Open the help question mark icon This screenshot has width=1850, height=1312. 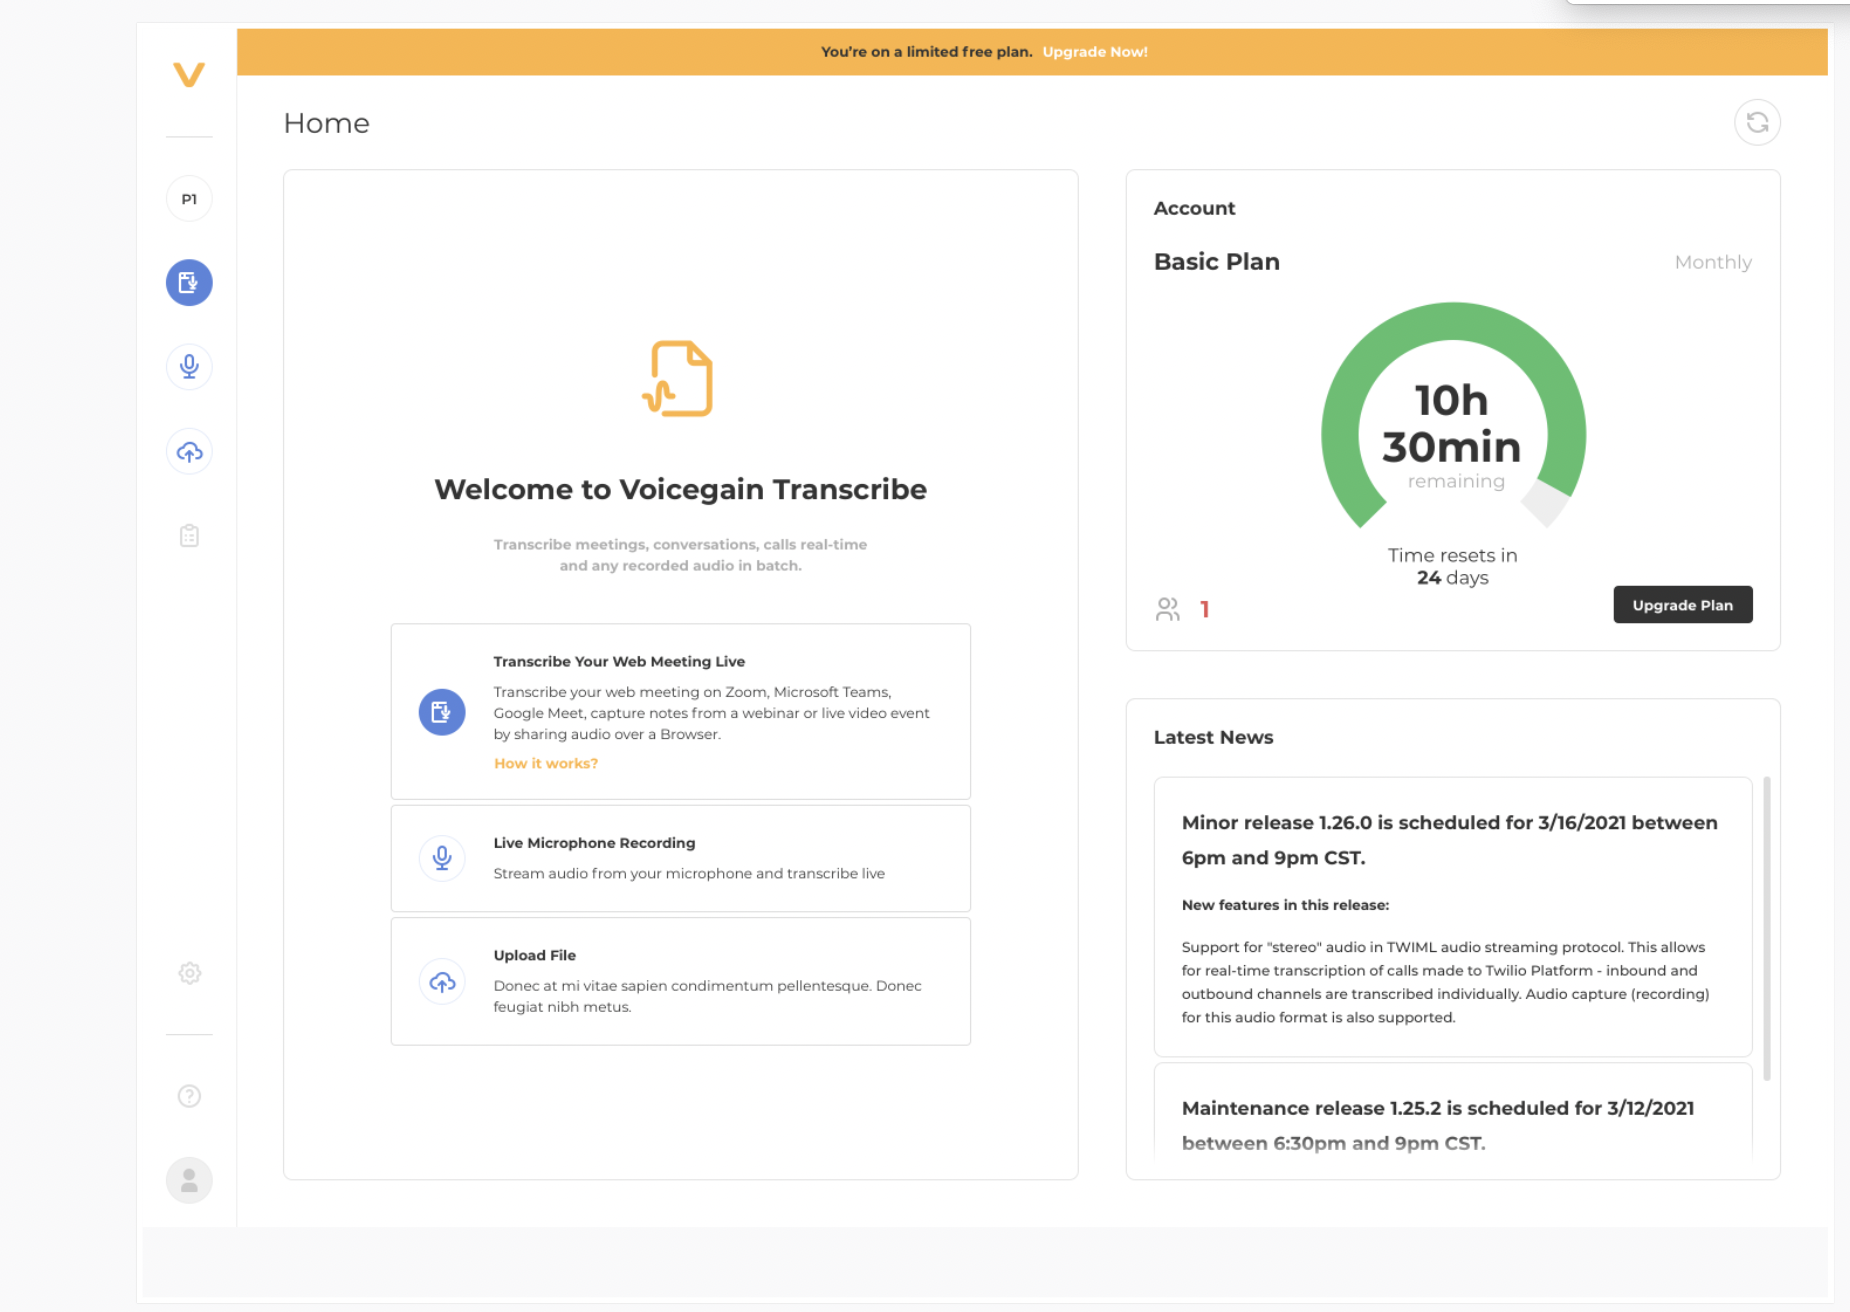click(189, 1096)
